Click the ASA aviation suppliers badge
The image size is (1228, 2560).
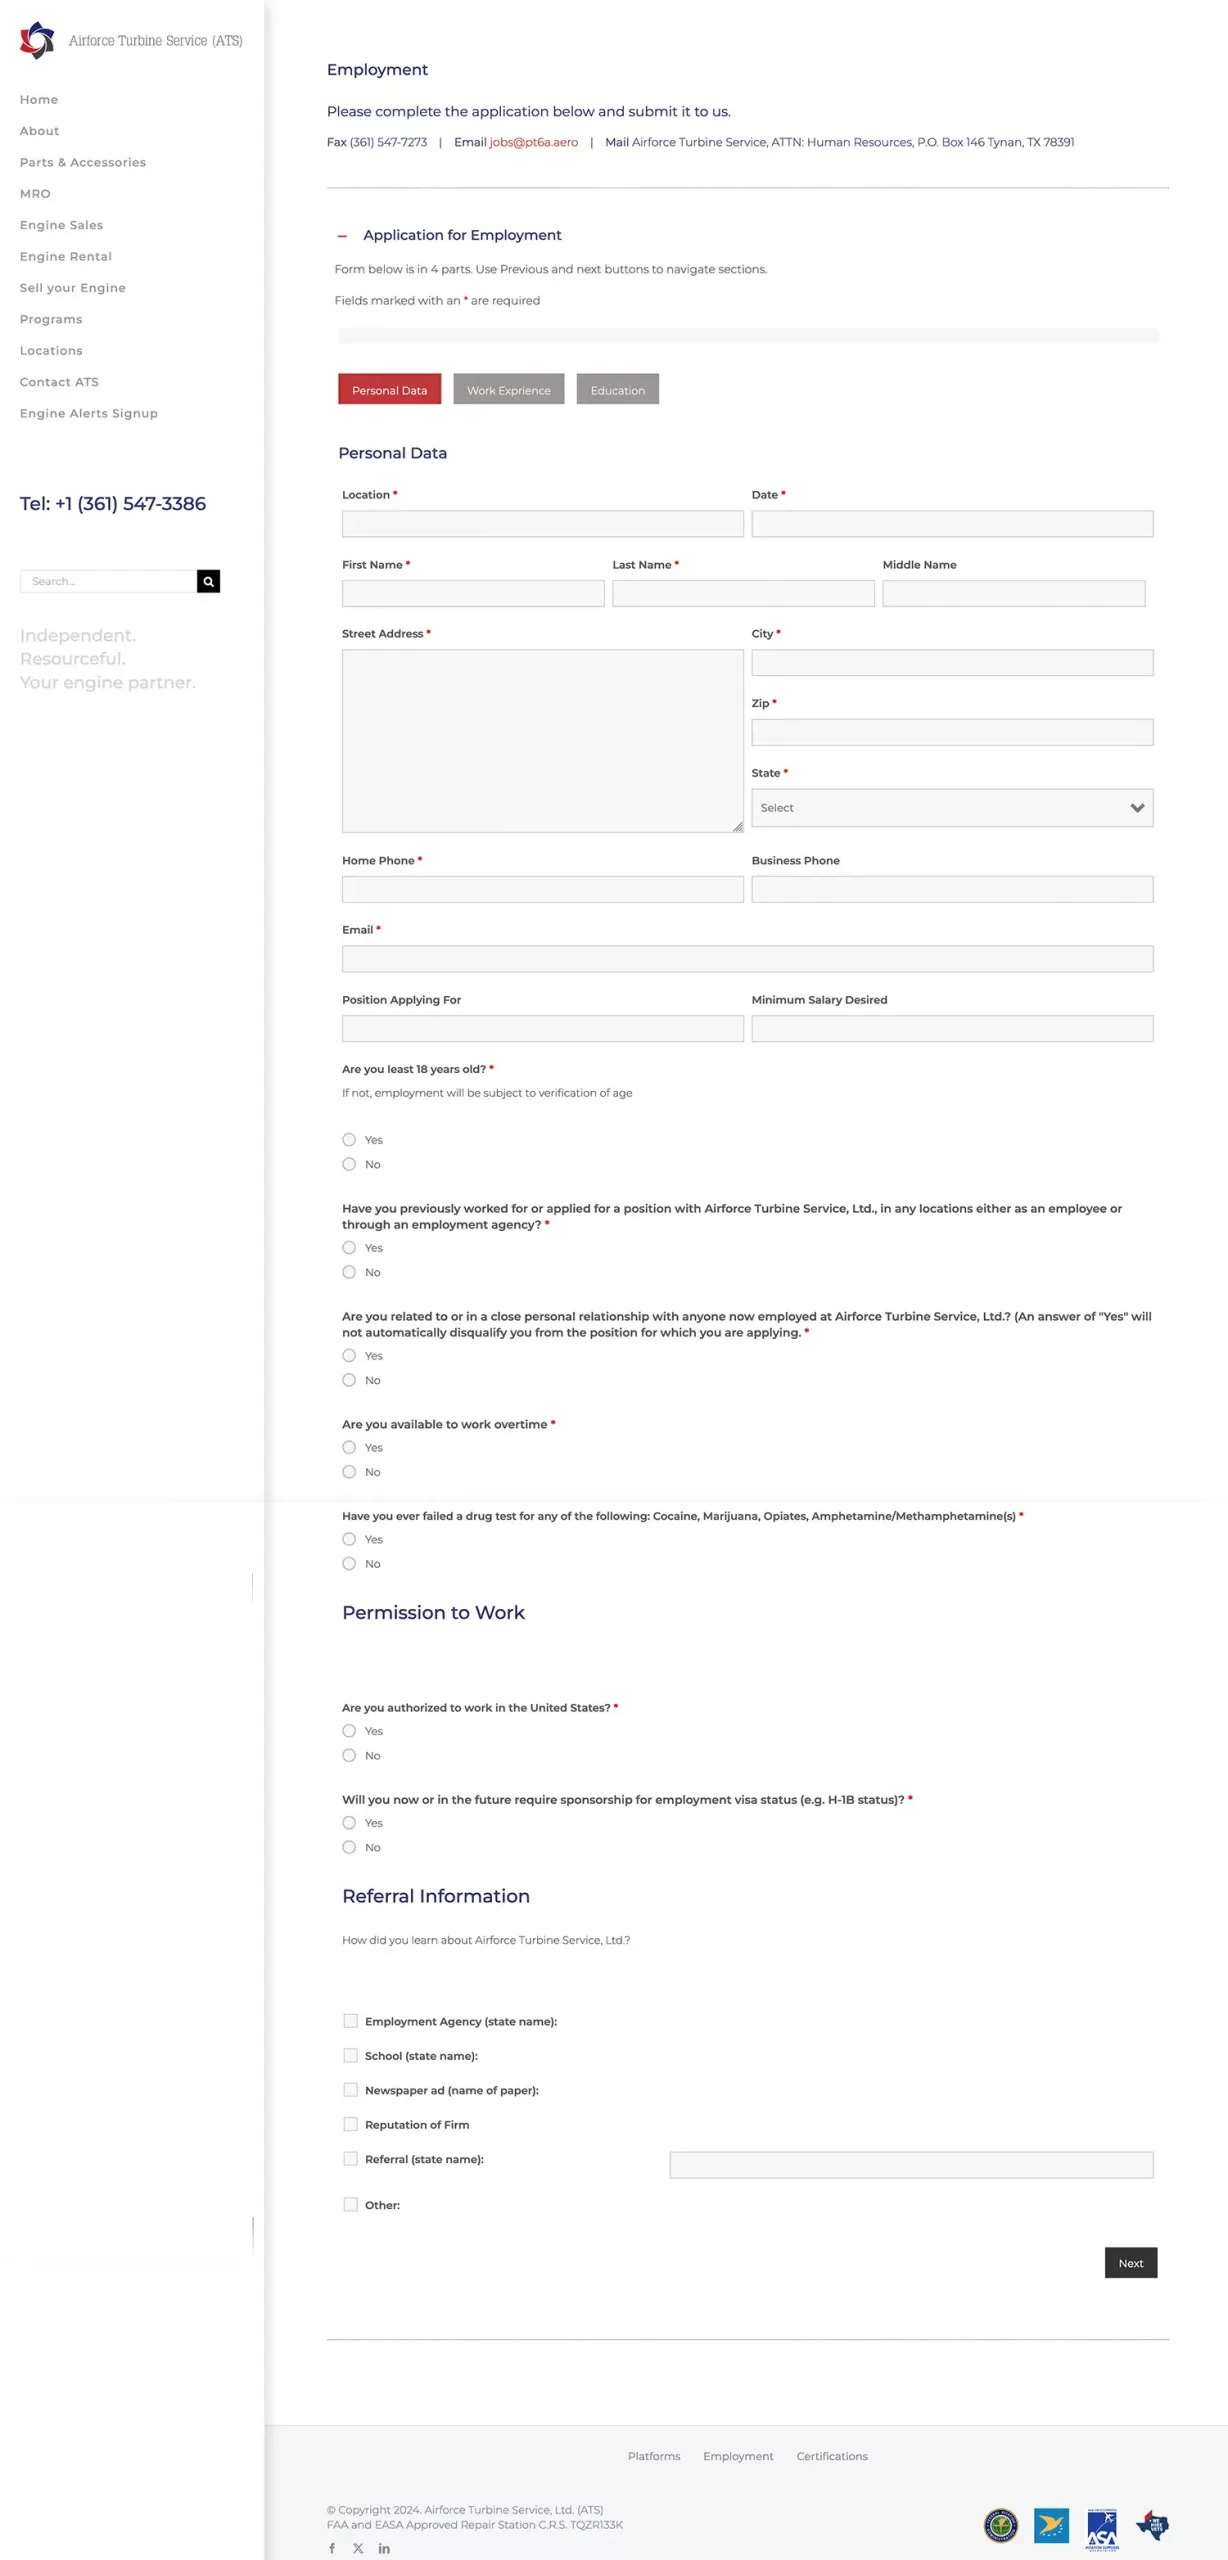(1101, 2527)
